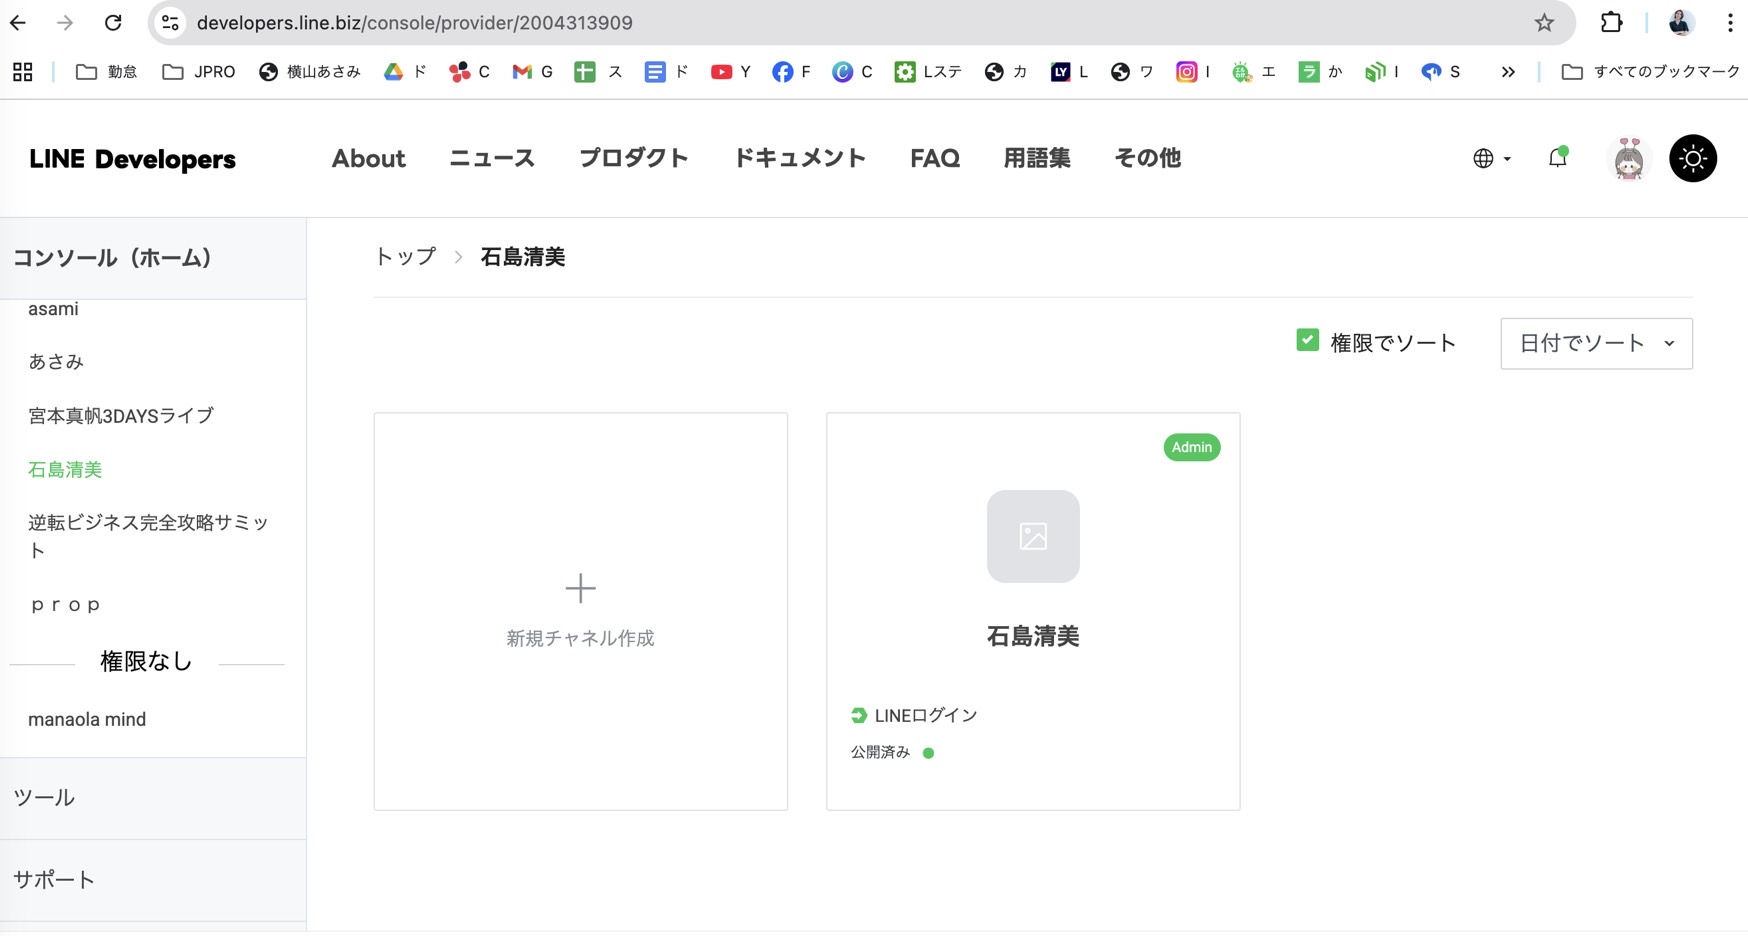This screenshot has height=936, width=1748.
Task: Select provider 逆転ビジネス完全攻略サミット
Action: (x=149, y=536)
